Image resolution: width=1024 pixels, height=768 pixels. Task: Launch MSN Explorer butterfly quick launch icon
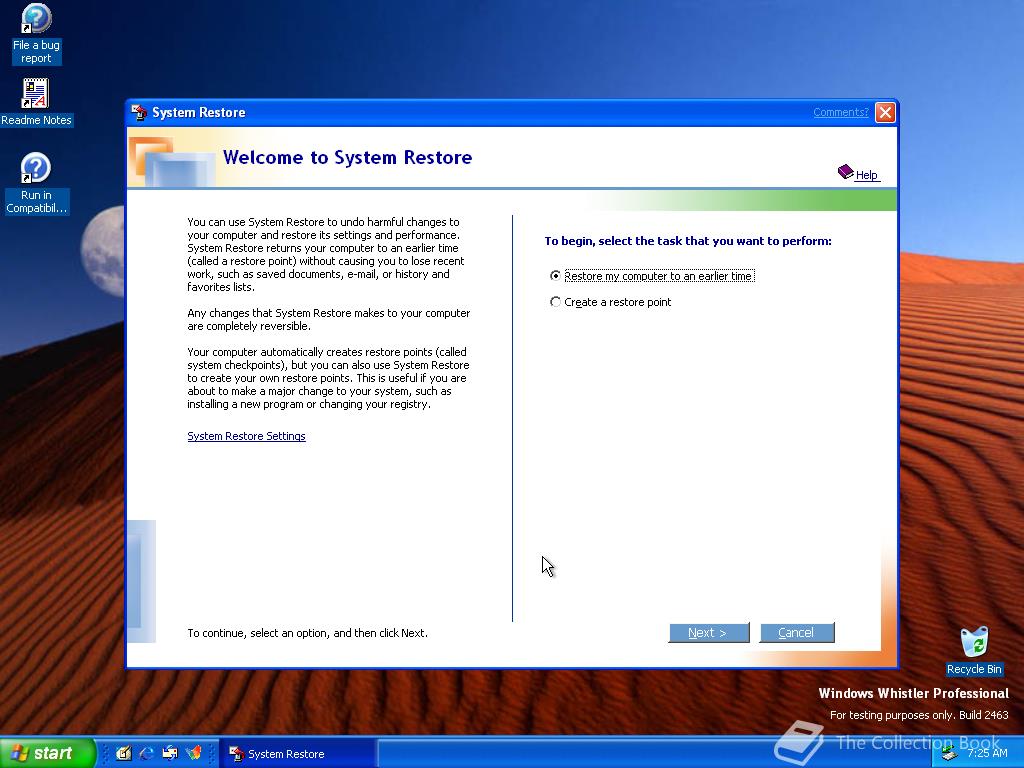coord(194,753)
